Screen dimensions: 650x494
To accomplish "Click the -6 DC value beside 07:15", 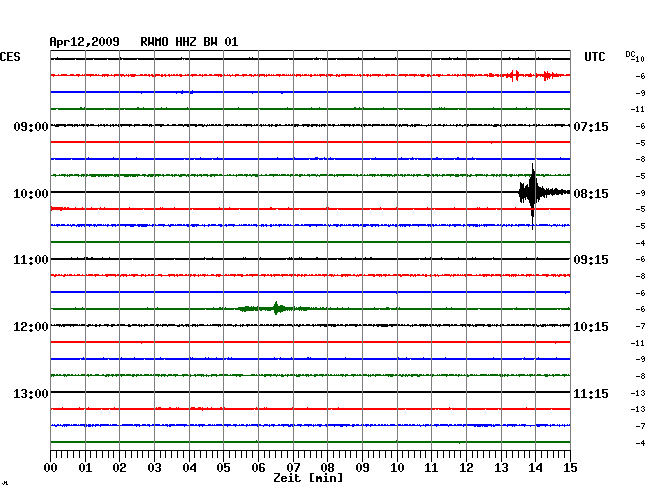I will (640, 126).
